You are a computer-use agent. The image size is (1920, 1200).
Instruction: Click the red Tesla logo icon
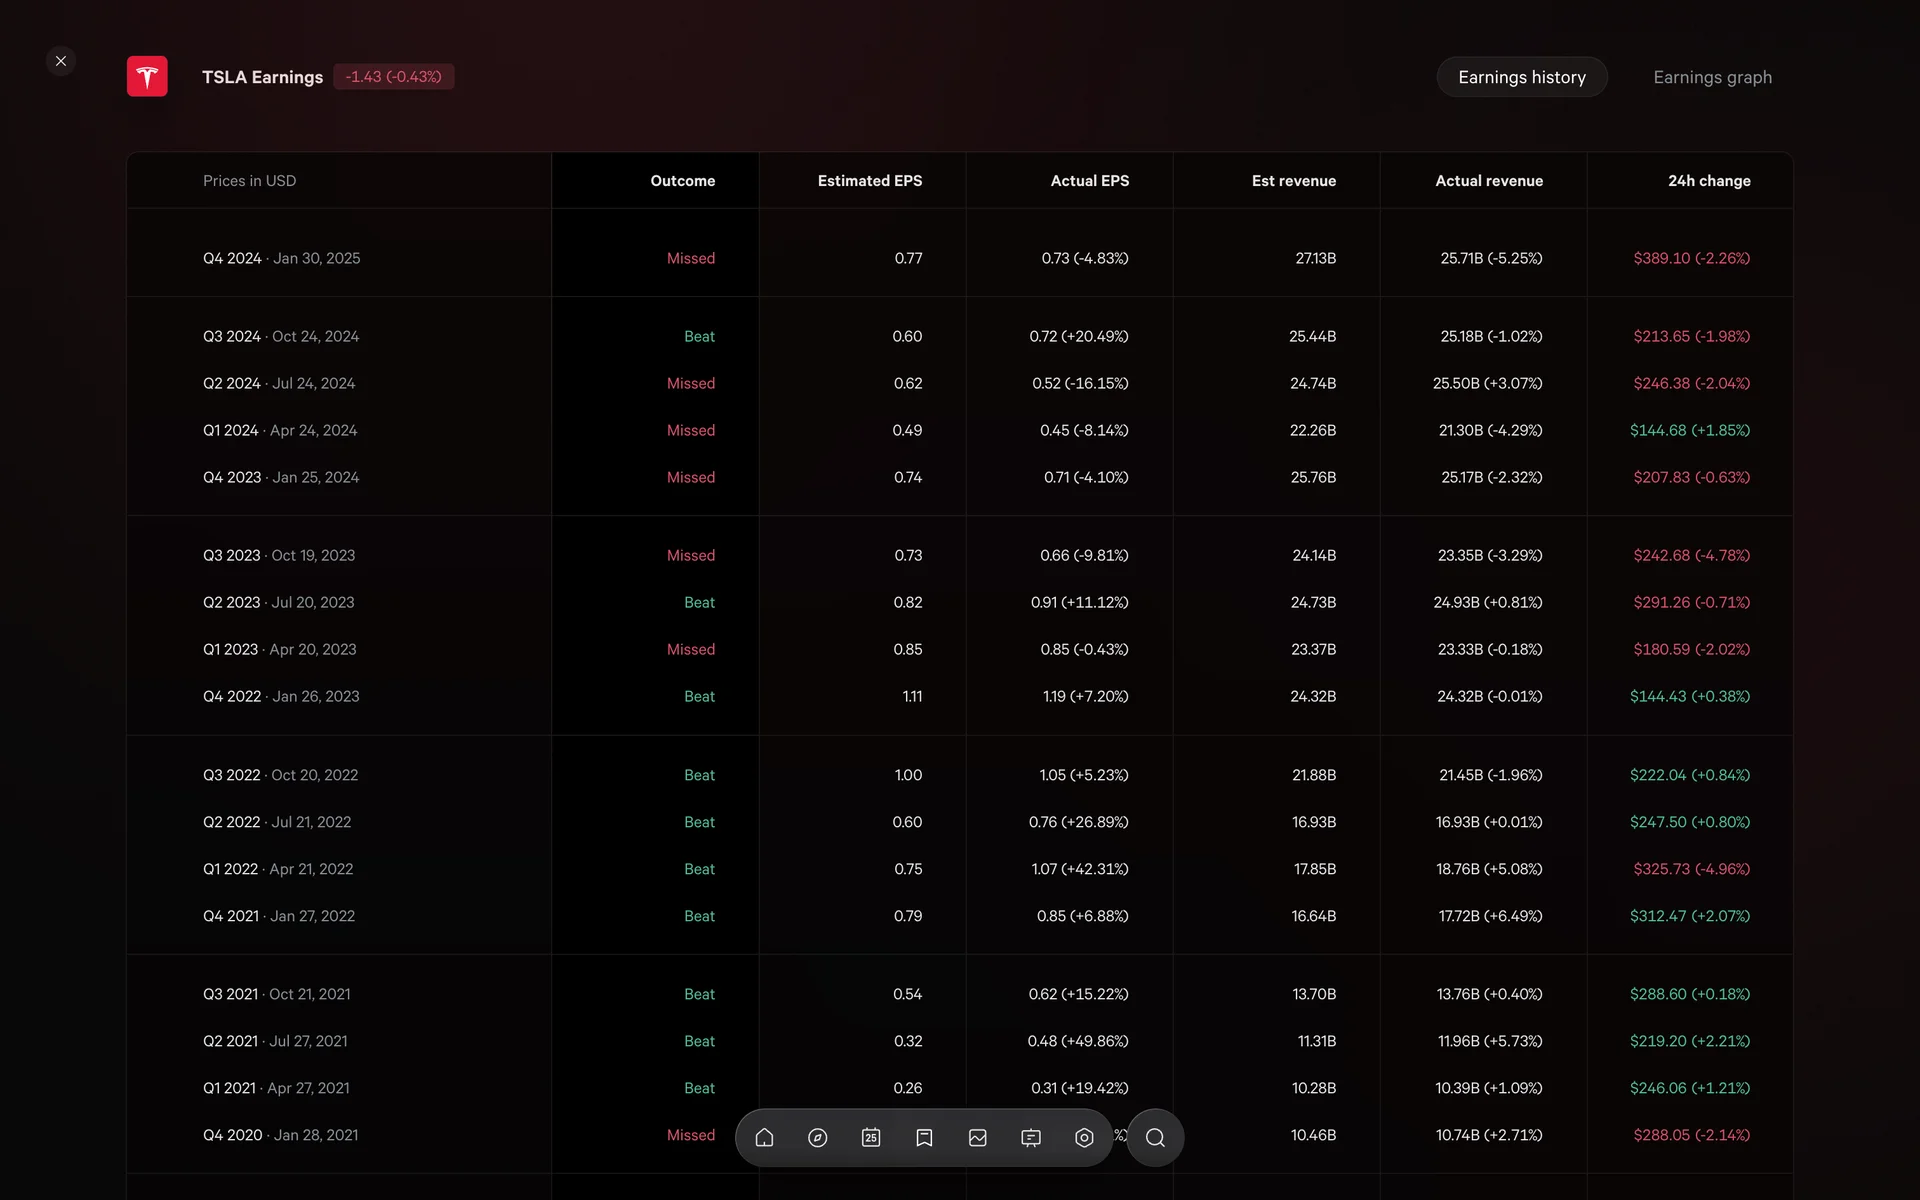[147, 77]
